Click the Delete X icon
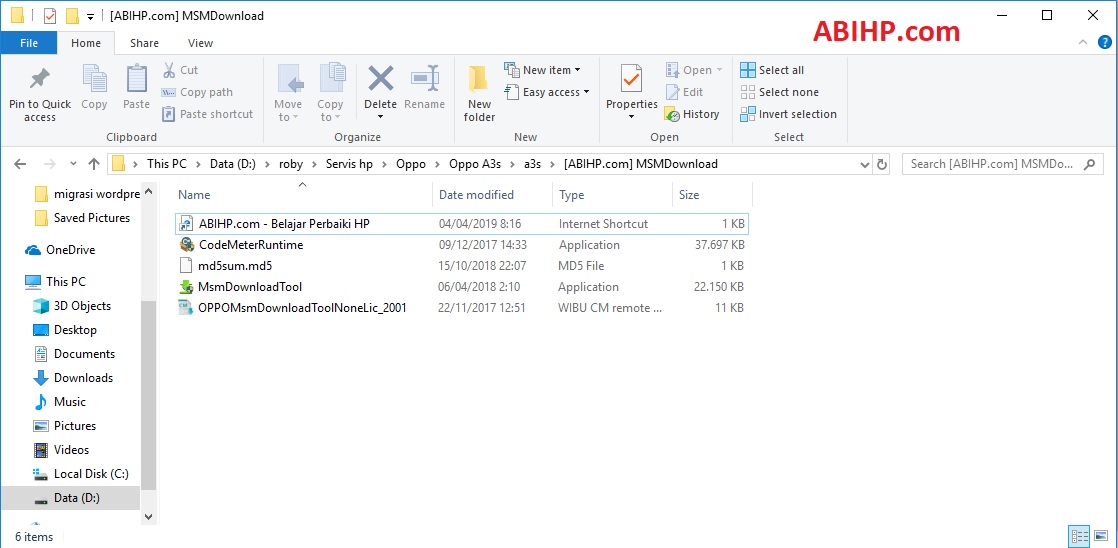Viewport: 1118px width, 548px height. pos(380,78)
